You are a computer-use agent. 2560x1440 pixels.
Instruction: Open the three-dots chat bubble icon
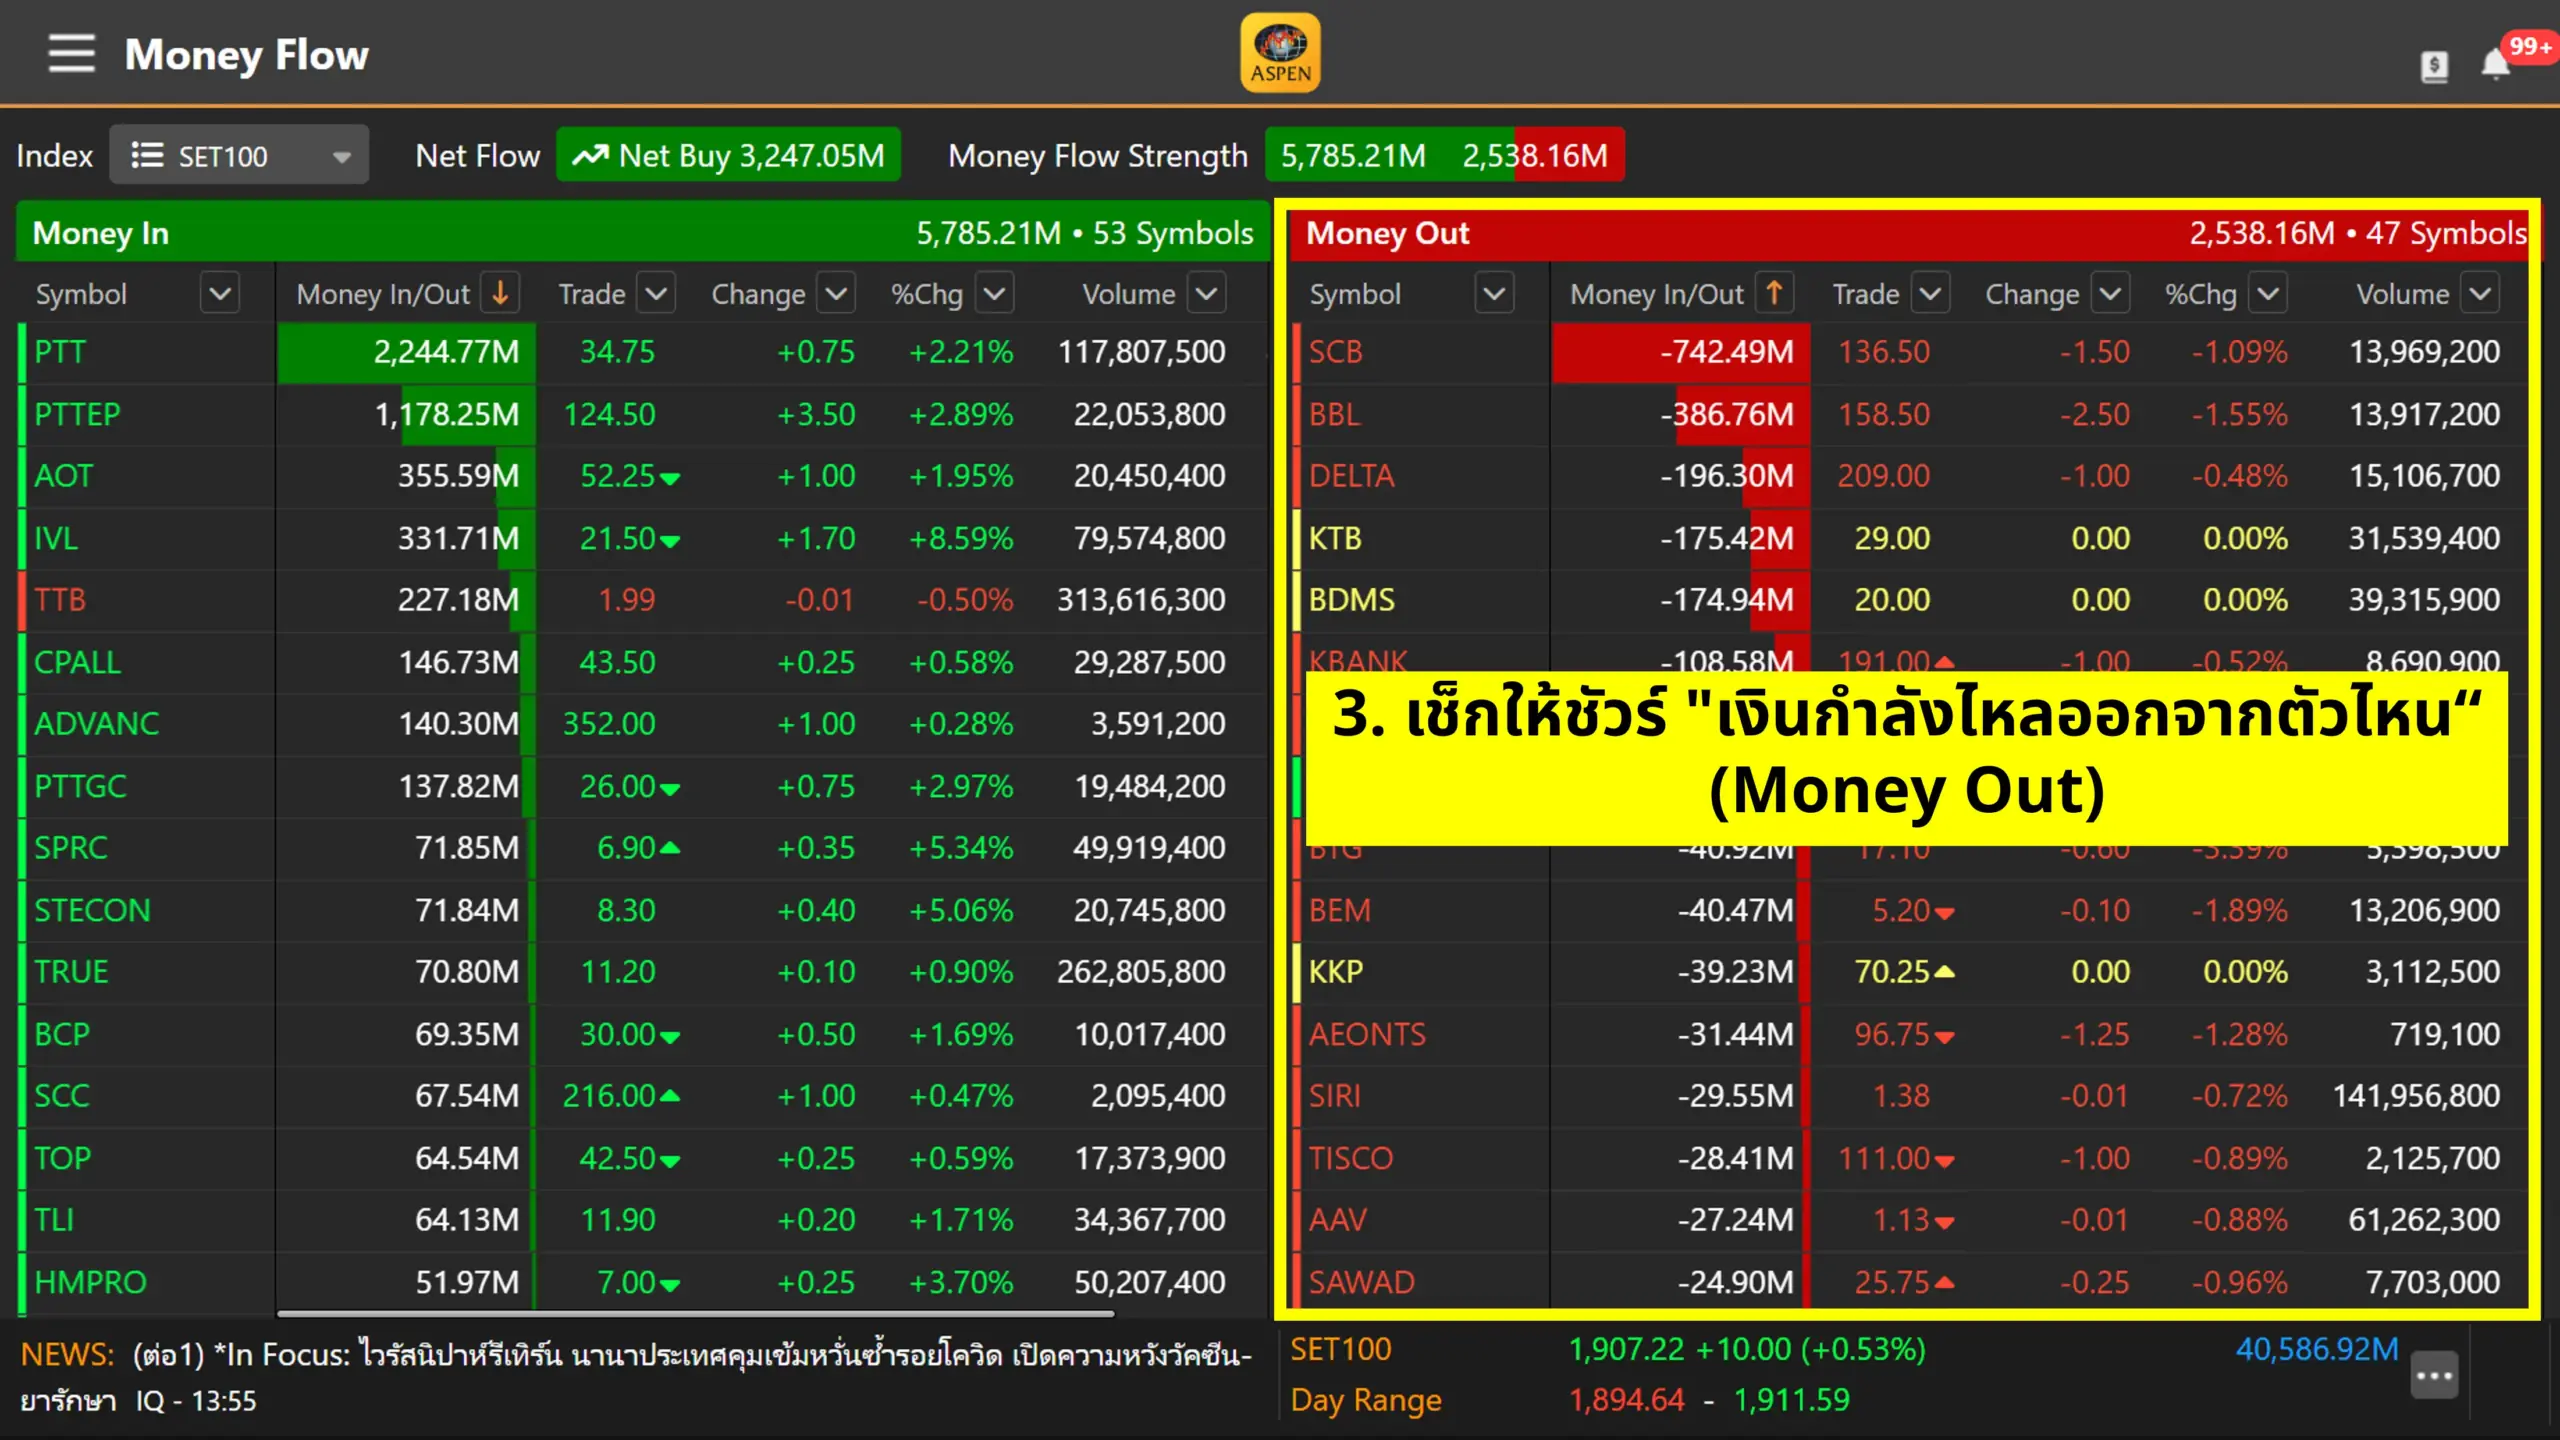[2433, 1376]
